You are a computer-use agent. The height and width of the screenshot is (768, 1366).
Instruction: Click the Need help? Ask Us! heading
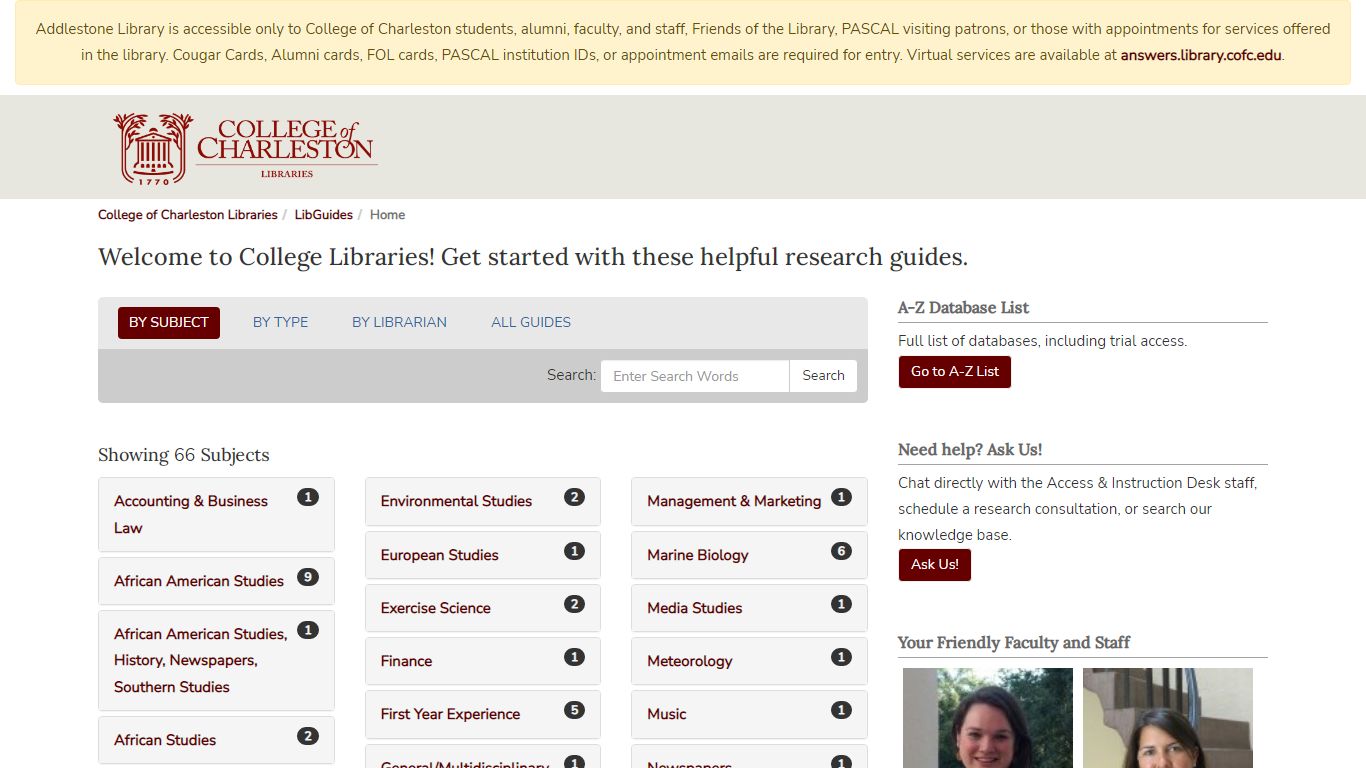click(x=970, y=450)
